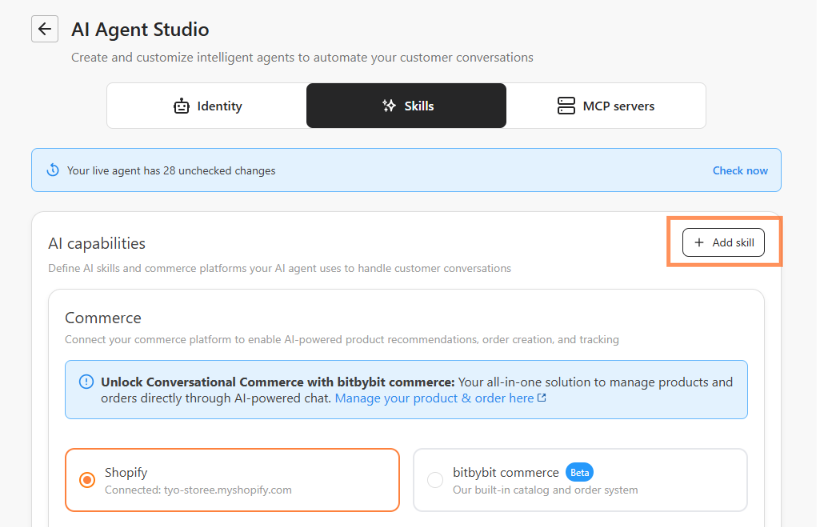Click the Add skill button
Screen dimensions: 817x527
coord(723,242)
